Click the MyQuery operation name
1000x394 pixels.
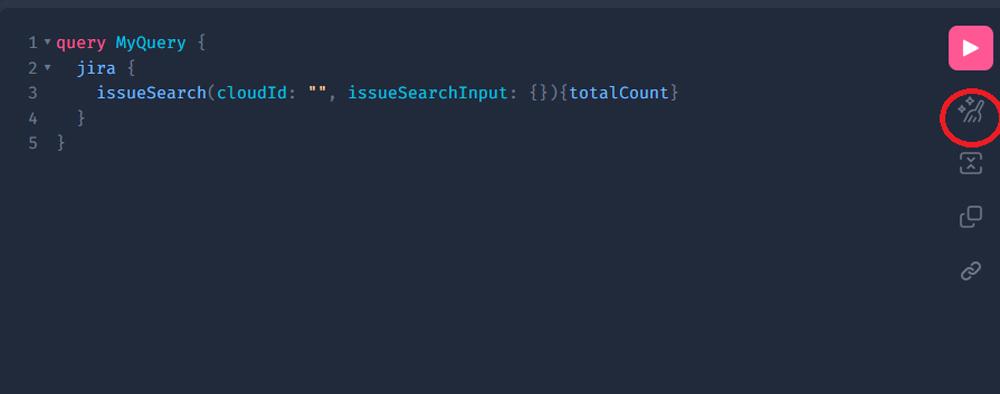point(151,43)
